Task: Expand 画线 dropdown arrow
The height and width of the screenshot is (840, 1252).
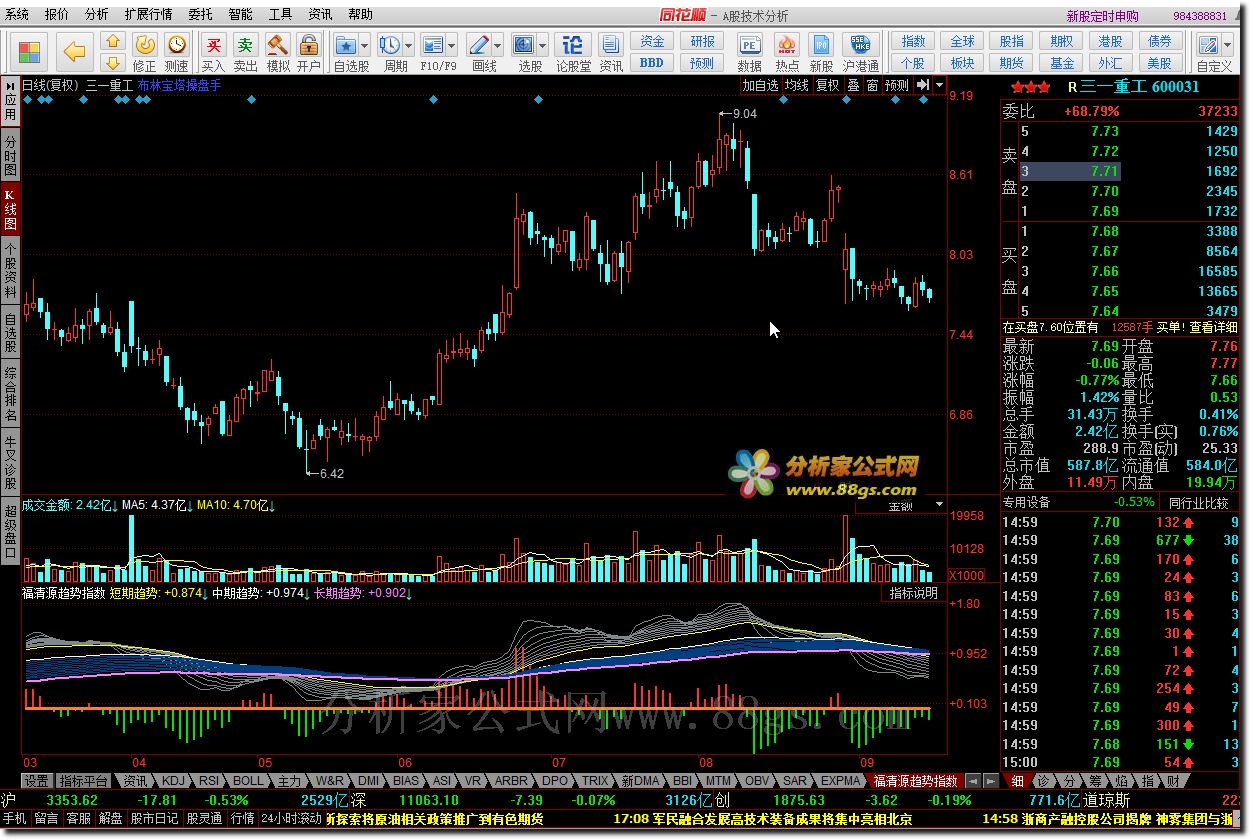Action: click(499, 45)
